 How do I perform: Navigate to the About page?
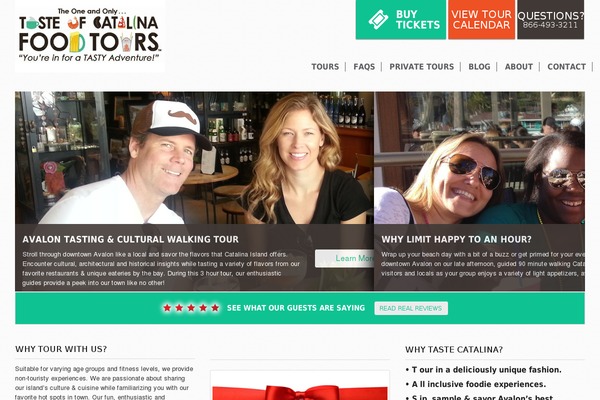point(519,67)
